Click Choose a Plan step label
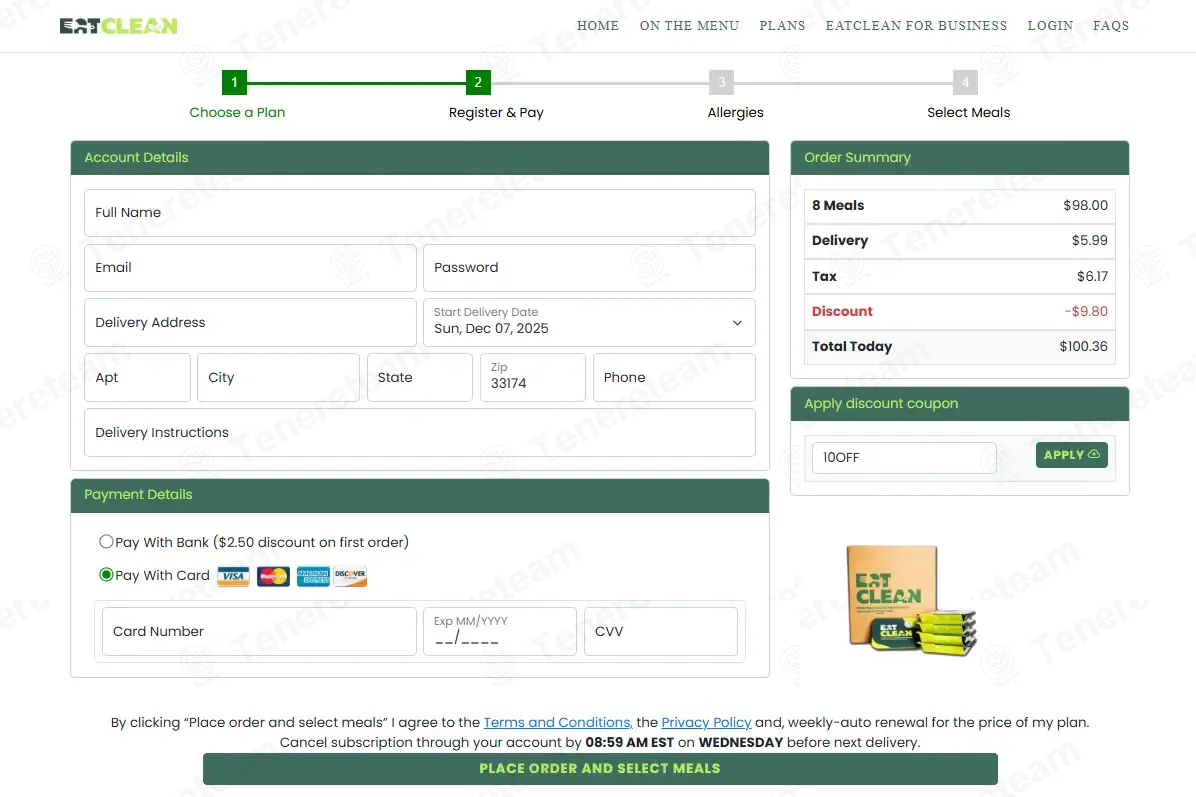1196x797 pixels. (x=237, y=112)
